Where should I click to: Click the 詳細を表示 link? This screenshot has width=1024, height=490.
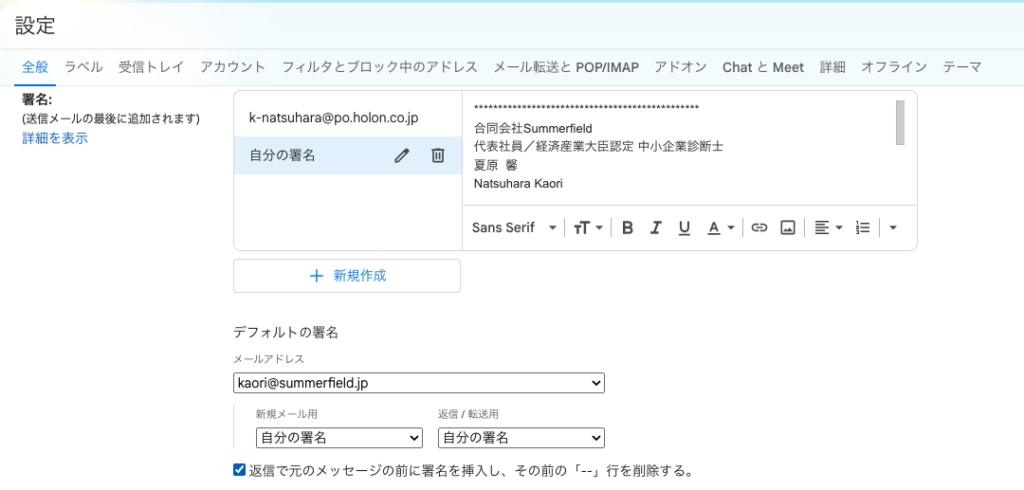point(55,138)
